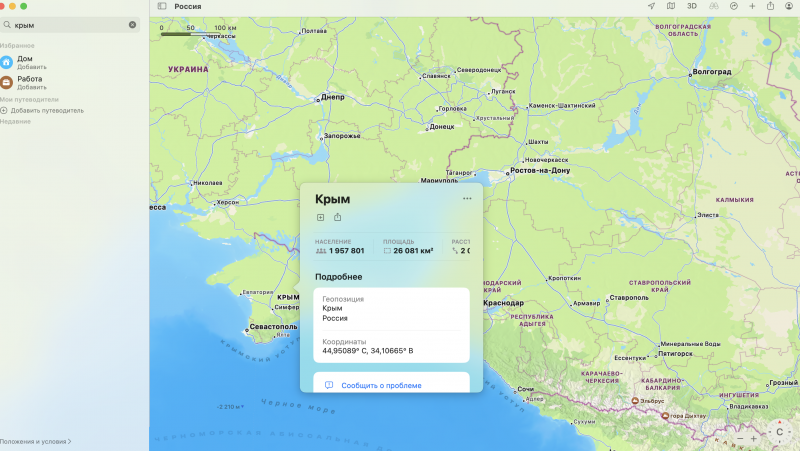The image size is (800, 451).
Task: Share the map from the top toolbar
Action: [771, 6]
